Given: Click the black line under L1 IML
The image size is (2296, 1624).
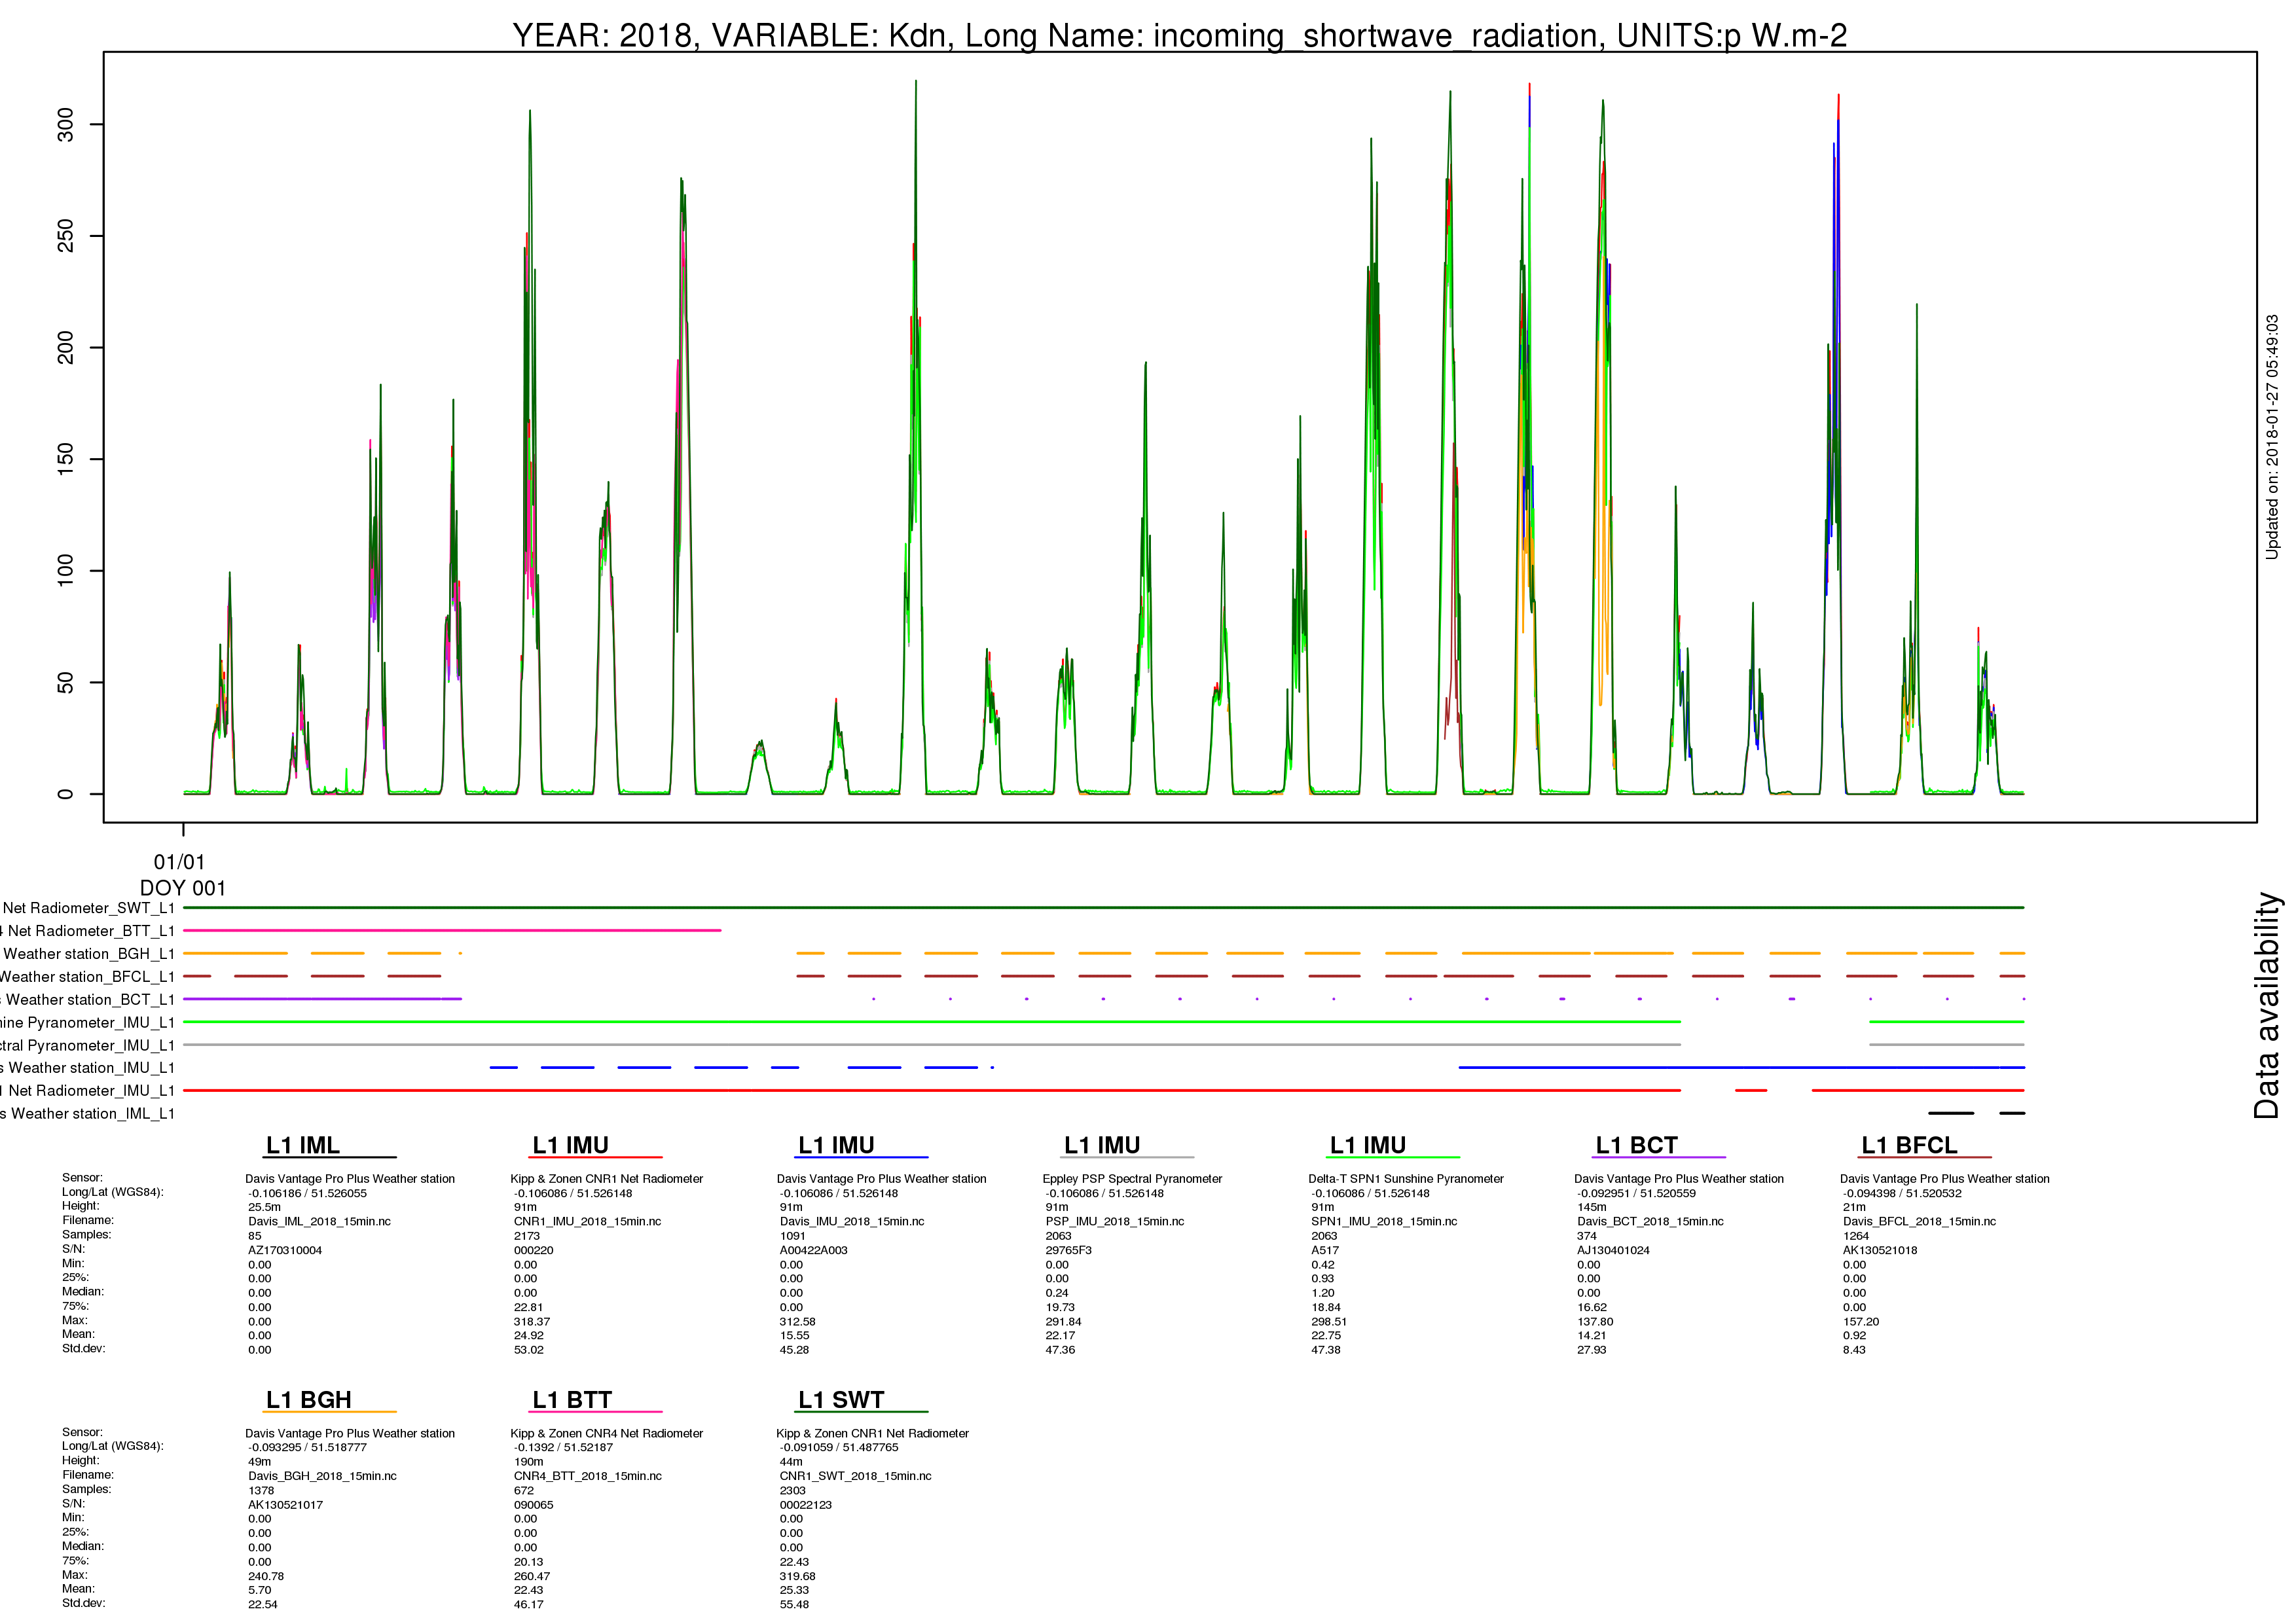Looking at the screenshot, I should [x=330, y=1157].
